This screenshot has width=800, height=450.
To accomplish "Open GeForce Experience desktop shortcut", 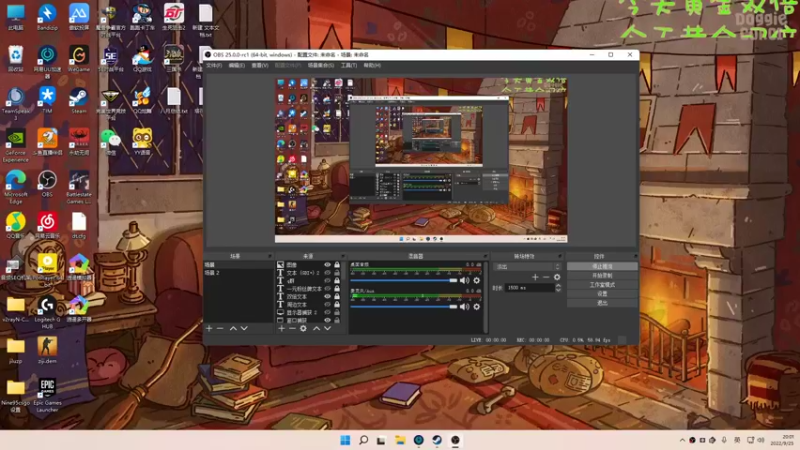I will [x=15, y=145].
